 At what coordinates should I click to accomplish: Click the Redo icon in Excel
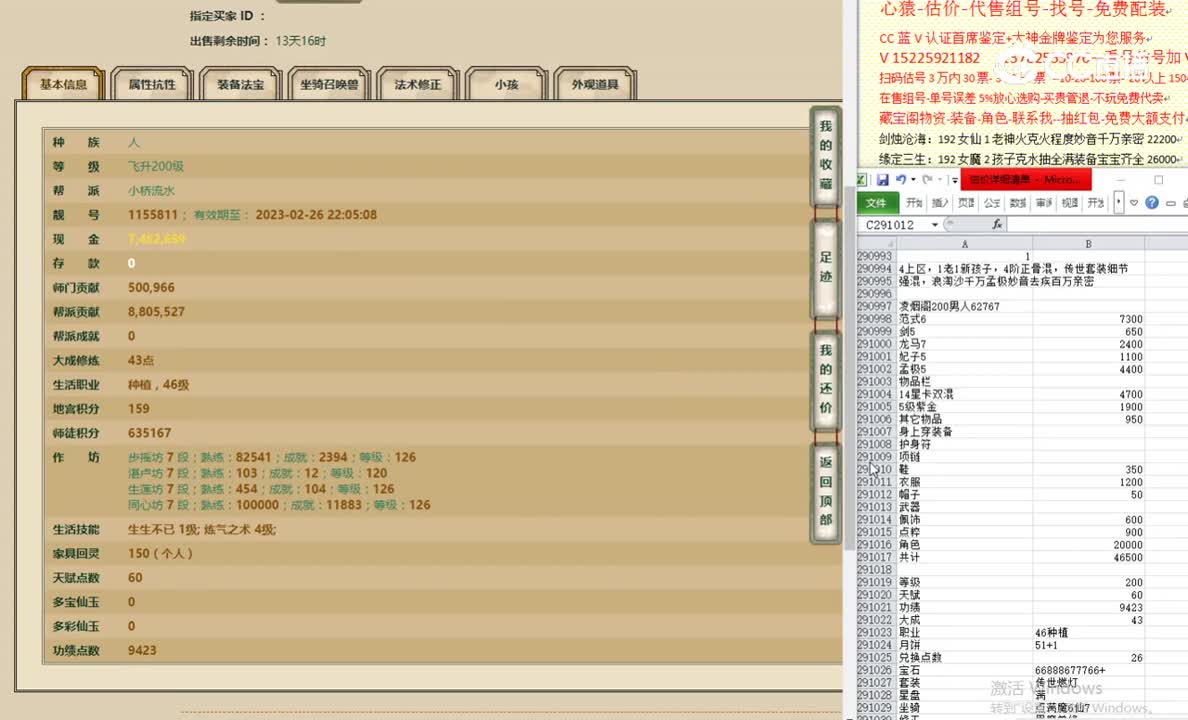pos(927,179)
